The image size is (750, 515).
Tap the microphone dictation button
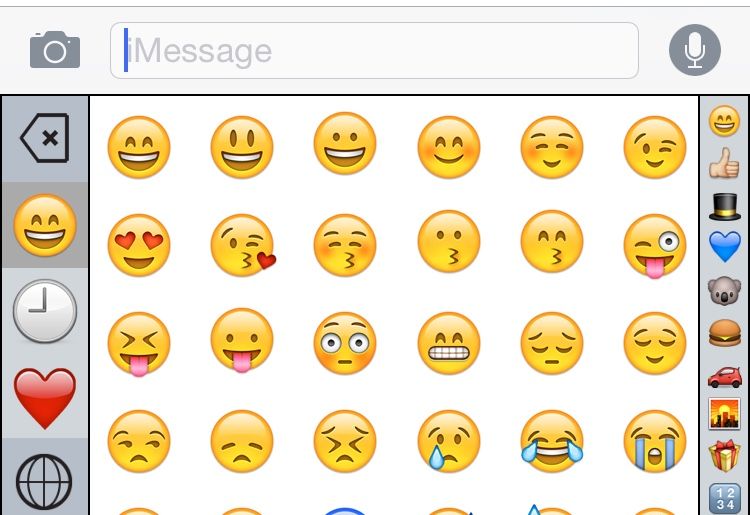coord(695,50)
